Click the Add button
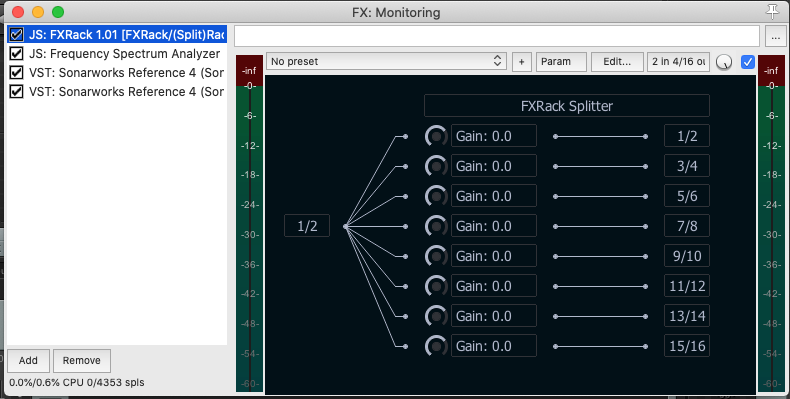790x399 pixels. point(28,360)
